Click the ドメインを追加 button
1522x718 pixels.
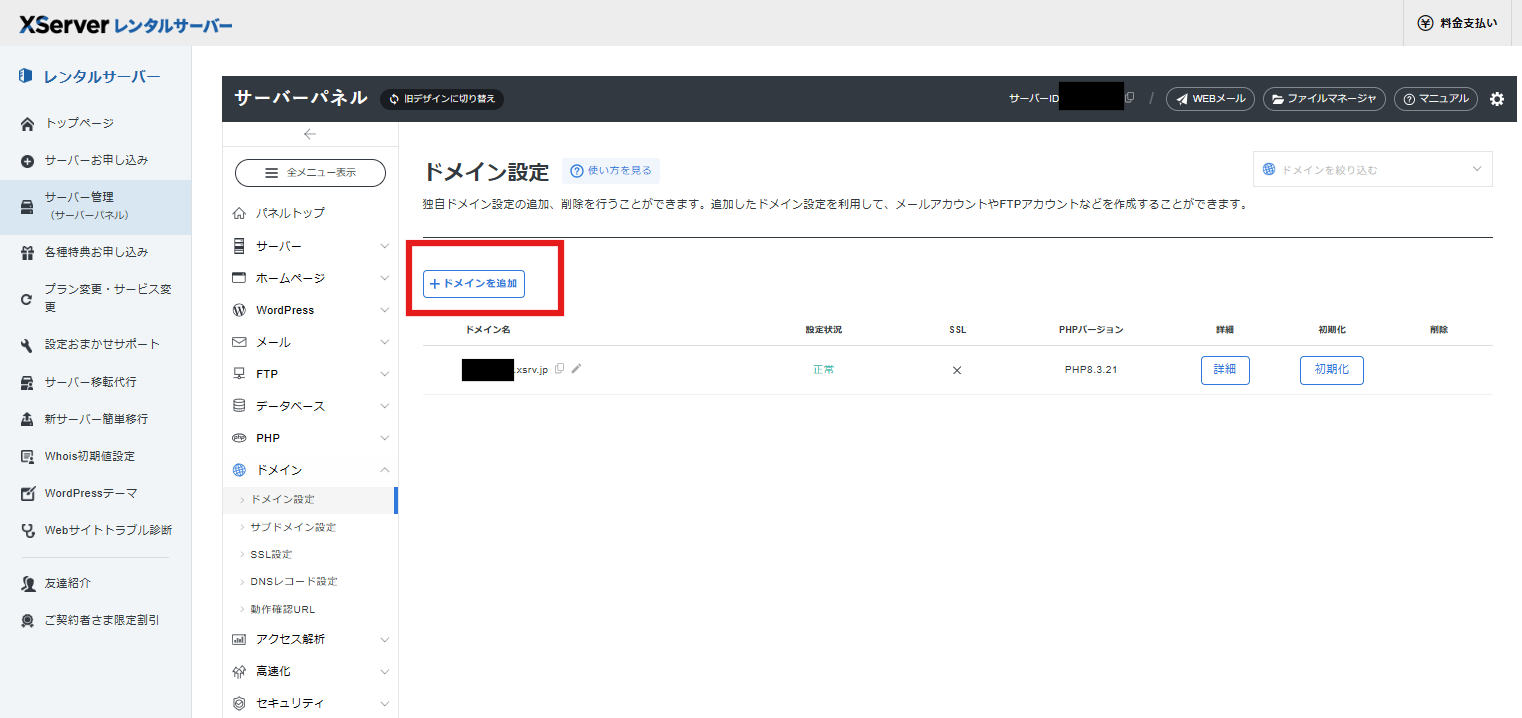tap(474, 284)
